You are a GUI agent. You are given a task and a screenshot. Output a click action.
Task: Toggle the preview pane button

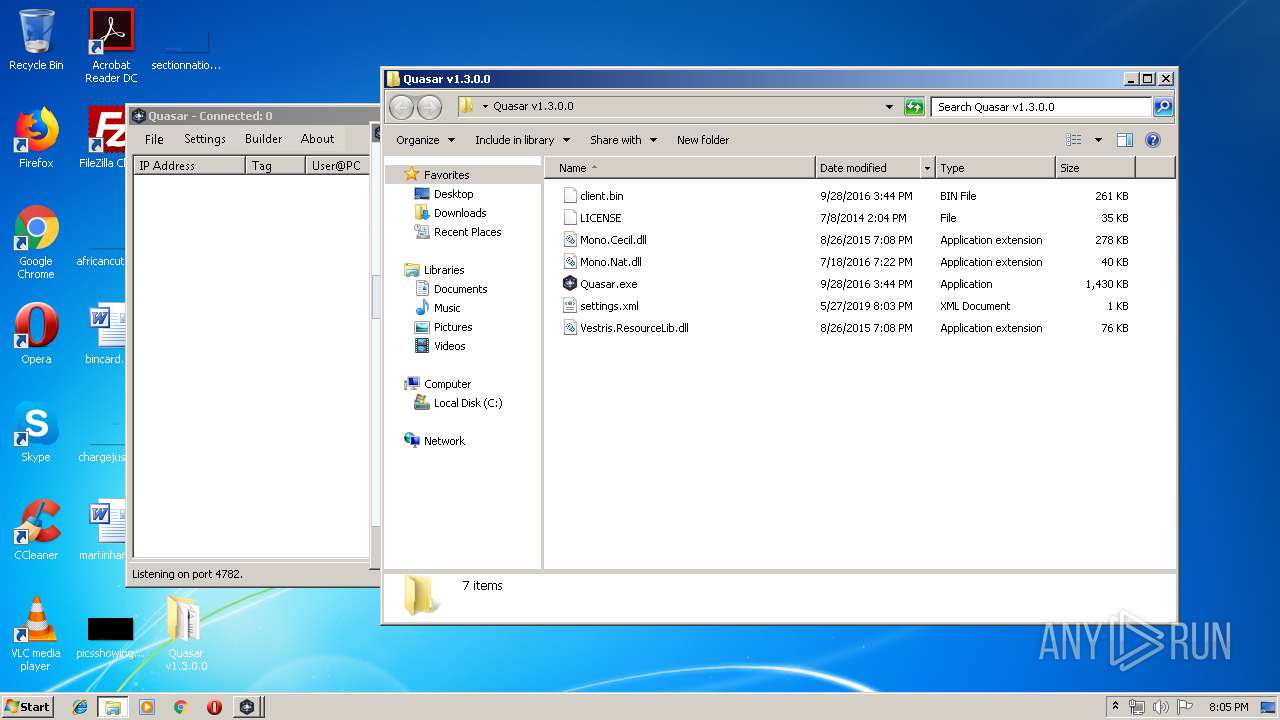(1124, 140)
